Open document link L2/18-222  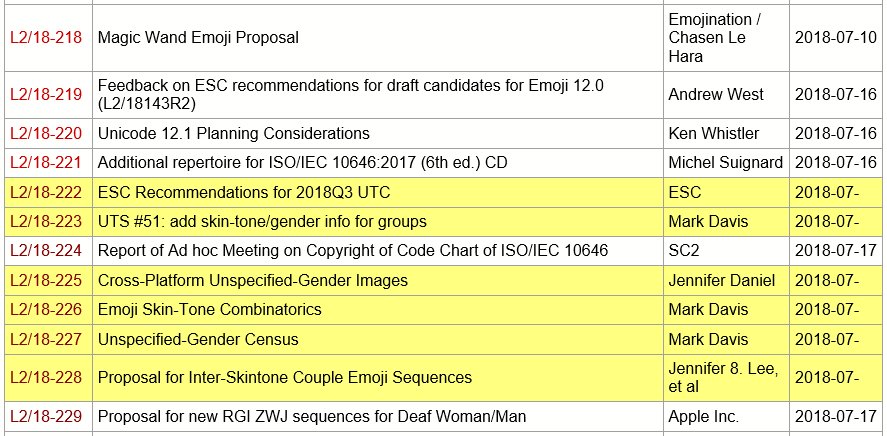(46, 192)
